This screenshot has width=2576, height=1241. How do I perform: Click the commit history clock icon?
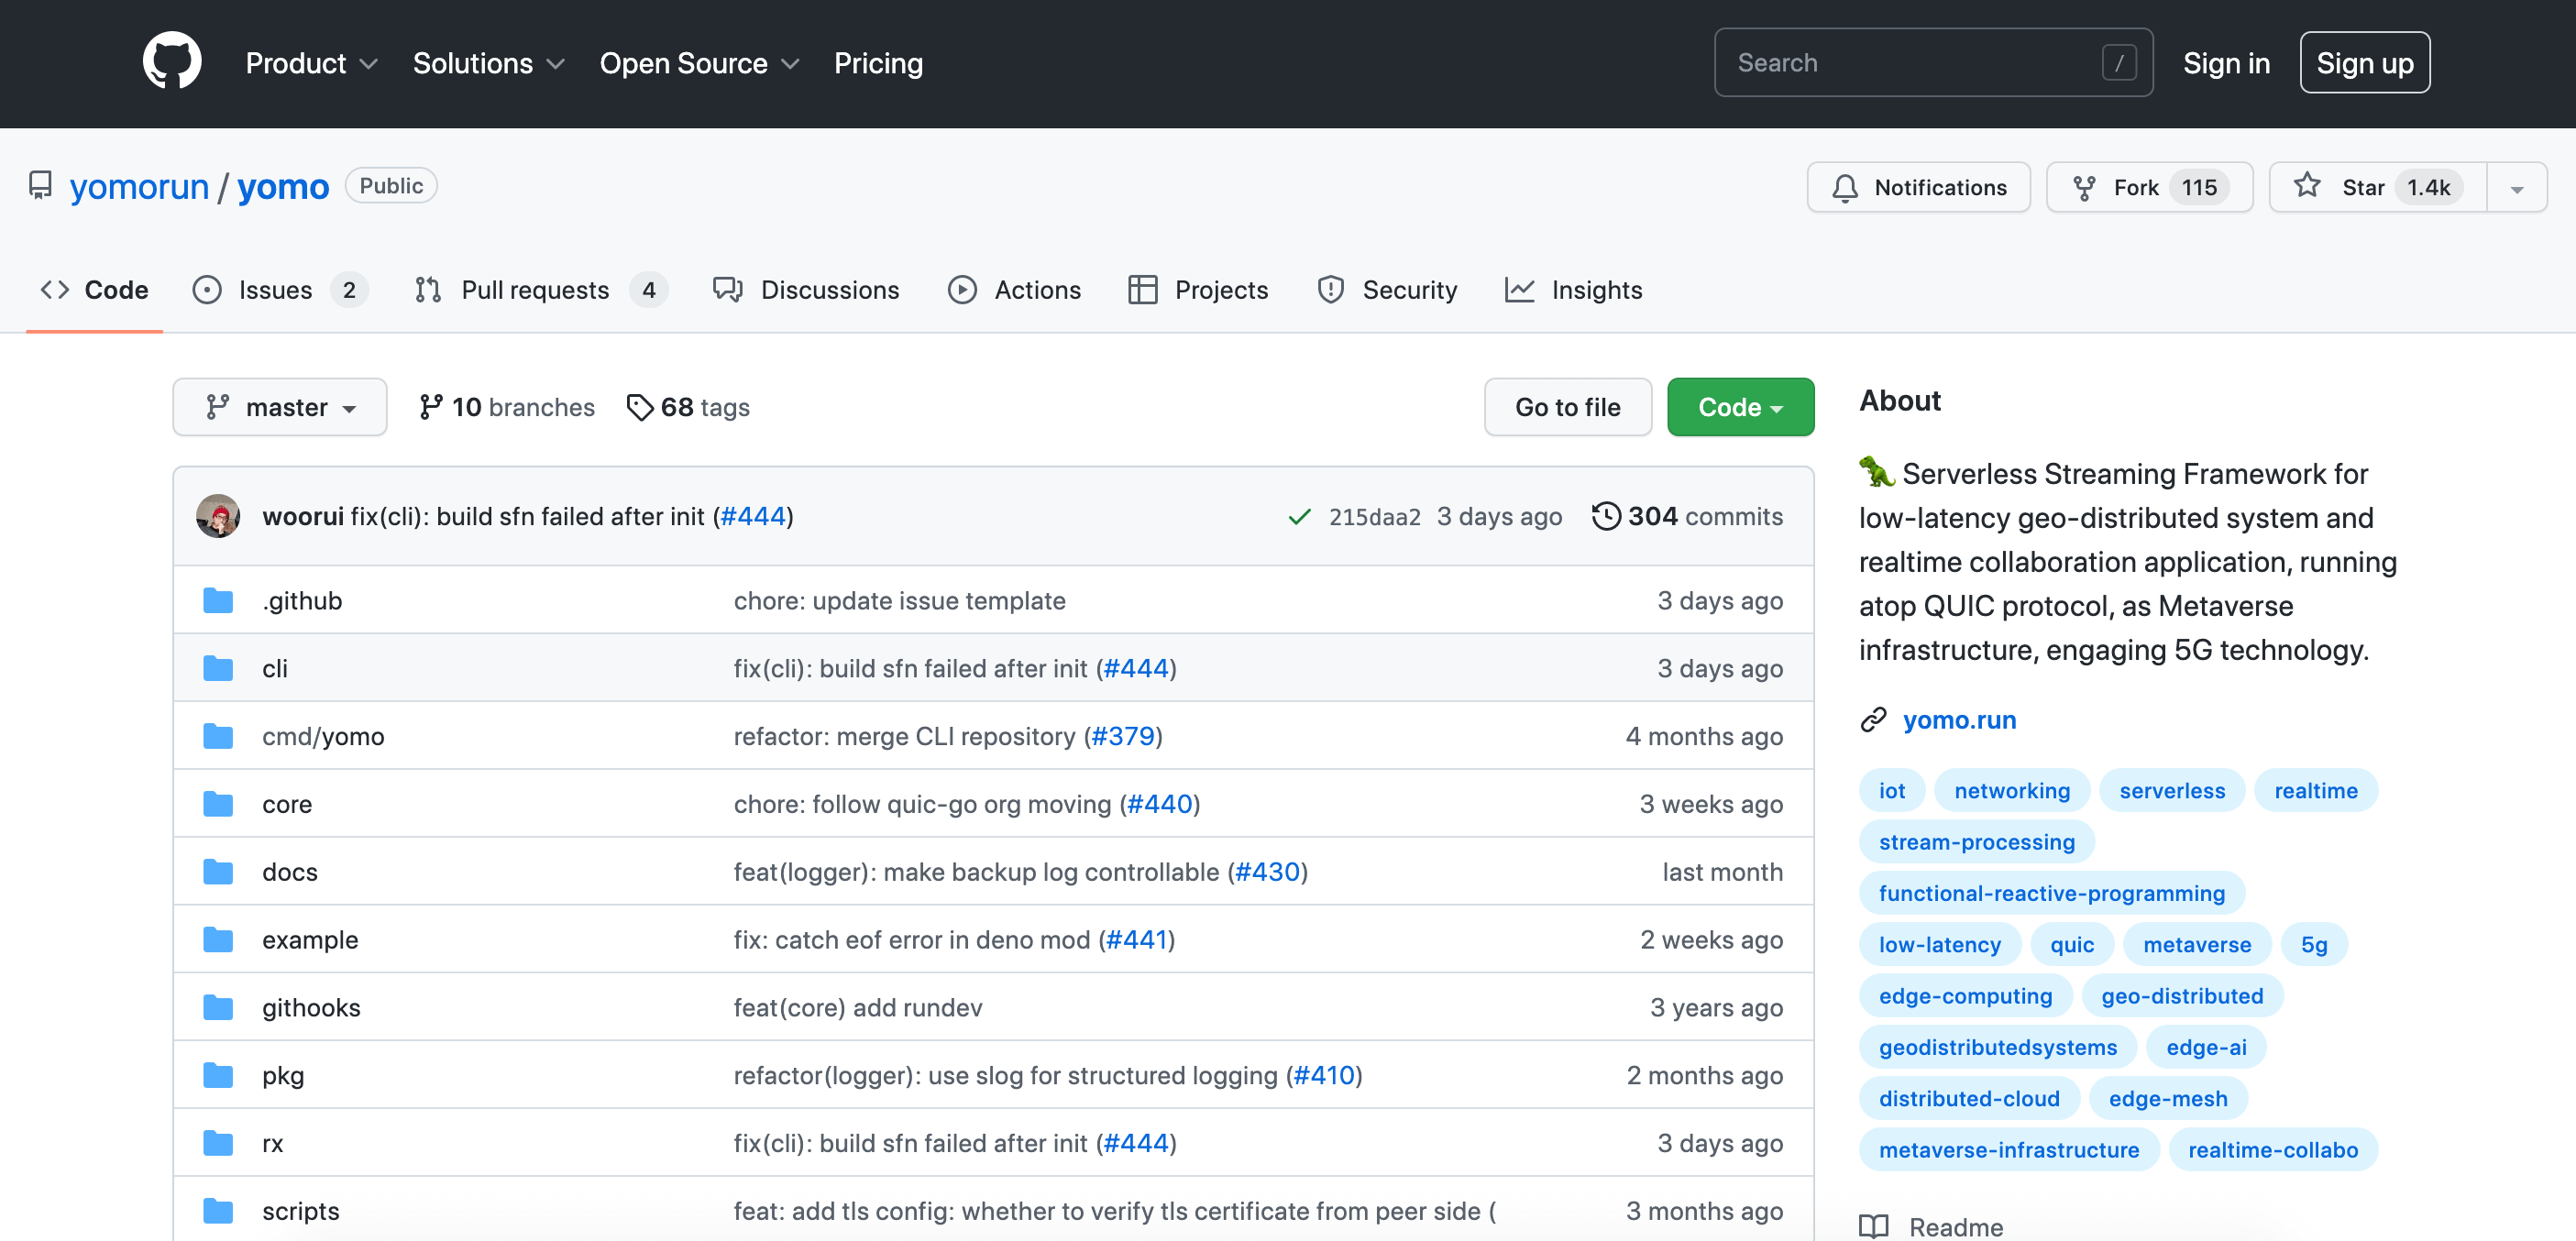1606,516
